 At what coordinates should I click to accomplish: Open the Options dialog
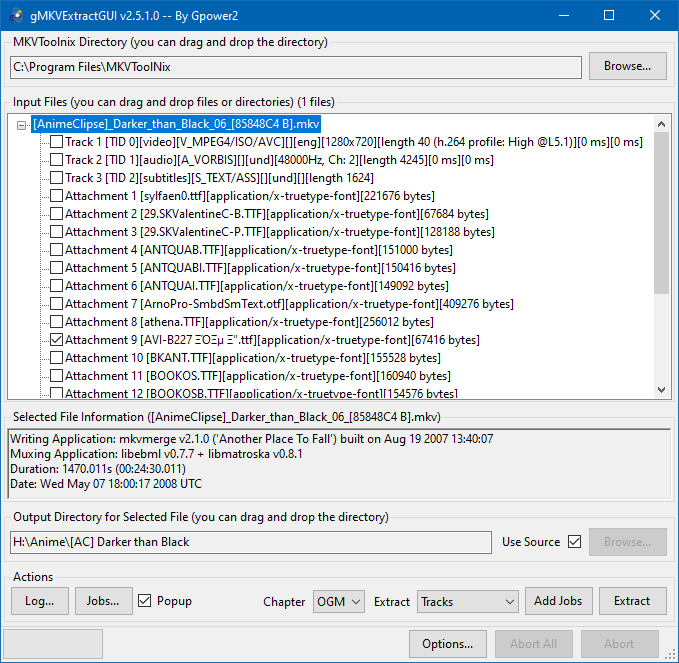coord(448,644)
